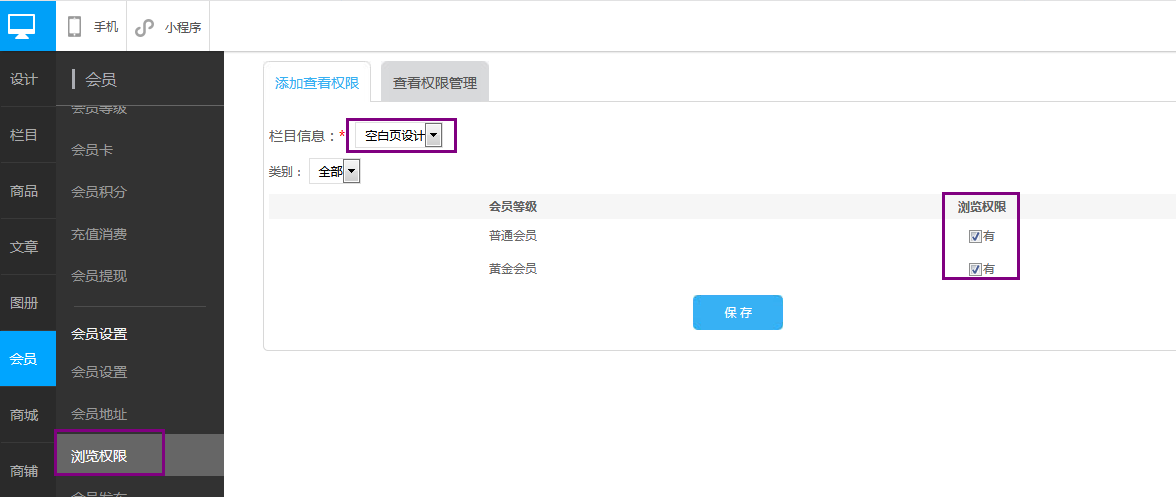The width and height of the screenshot is (1176, 497).
Task: Open 会员地址 in the member submenu
Action: [x=99, y=414]
